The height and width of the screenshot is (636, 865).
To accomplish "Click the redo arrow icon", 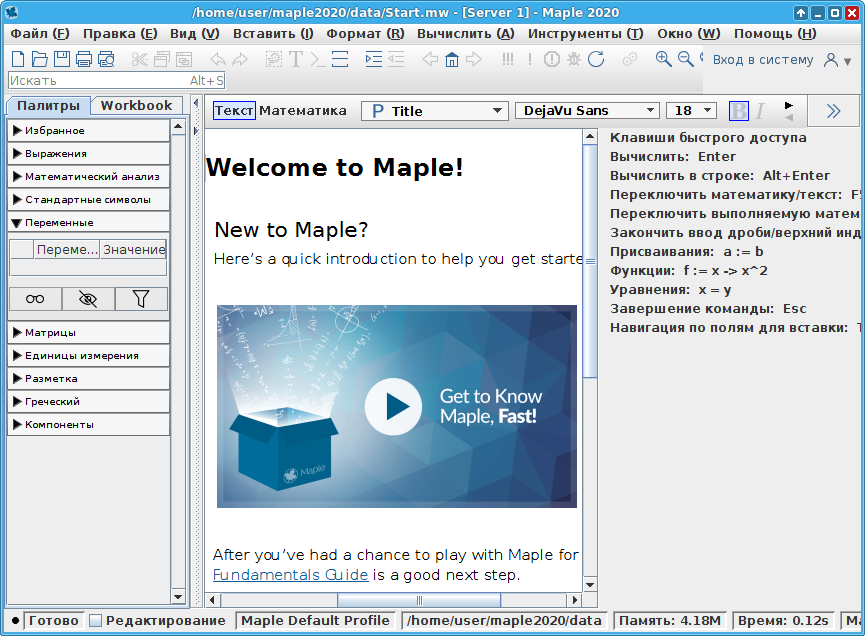I will (240, 59).
